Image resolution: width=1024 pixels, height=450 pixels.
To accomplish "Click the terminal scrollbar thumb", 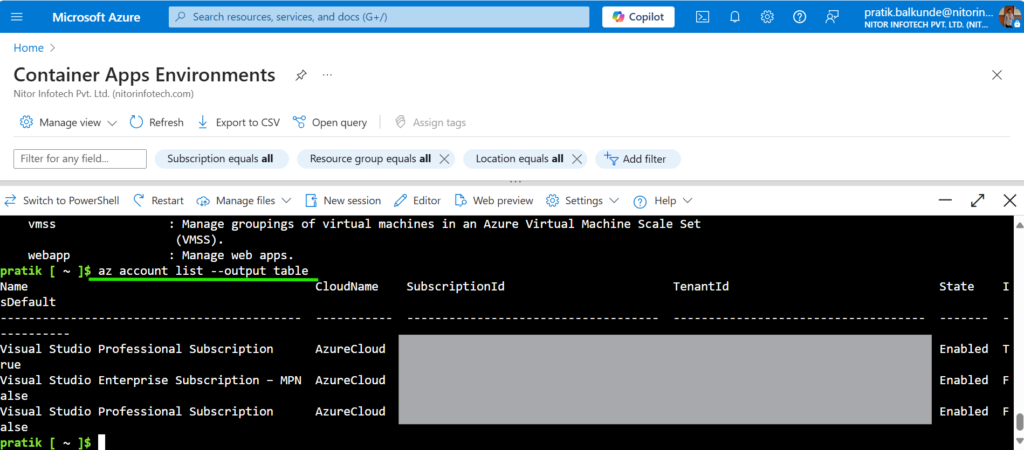I will coord(1019,421).
